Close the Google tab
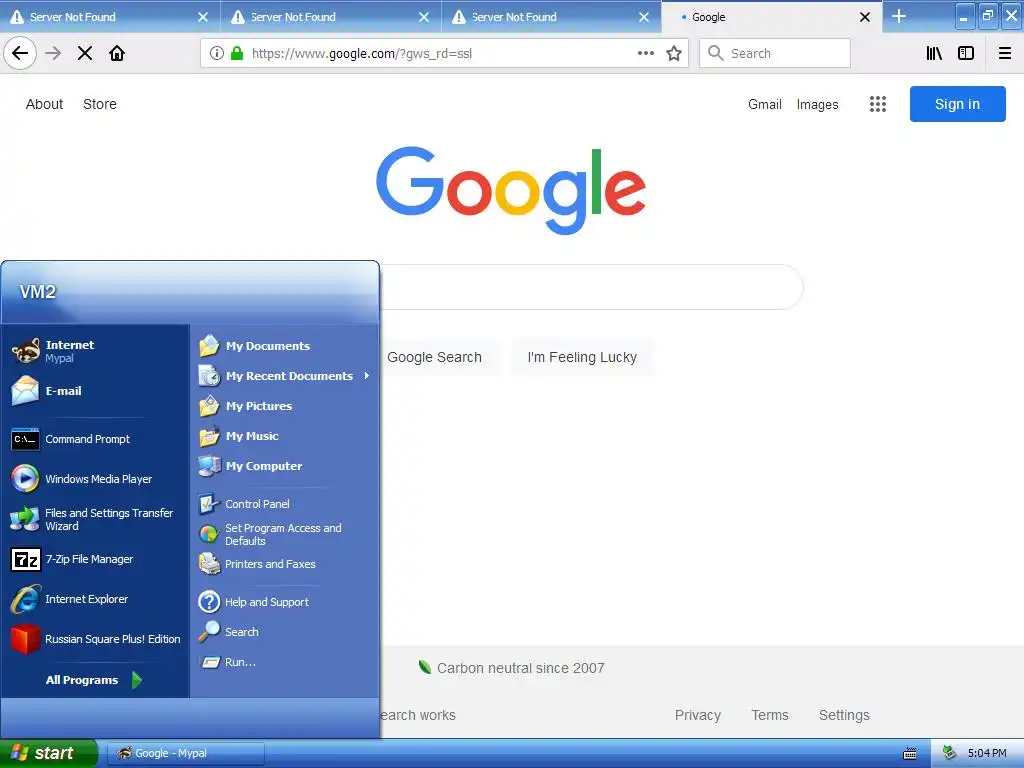This screenshot has height=768, width=1024. [x=865, y=17]
